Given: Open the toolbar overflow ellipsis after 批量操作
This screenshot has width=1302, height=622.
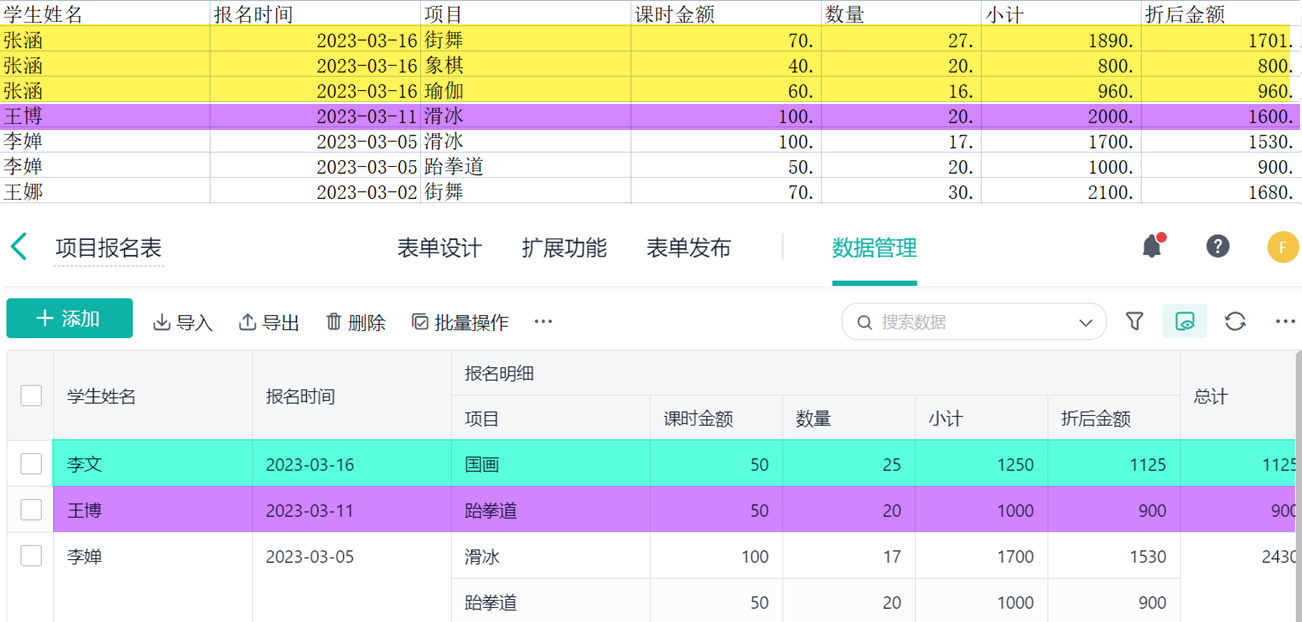Looking at the screenshot, I should (x=543, y=322).
